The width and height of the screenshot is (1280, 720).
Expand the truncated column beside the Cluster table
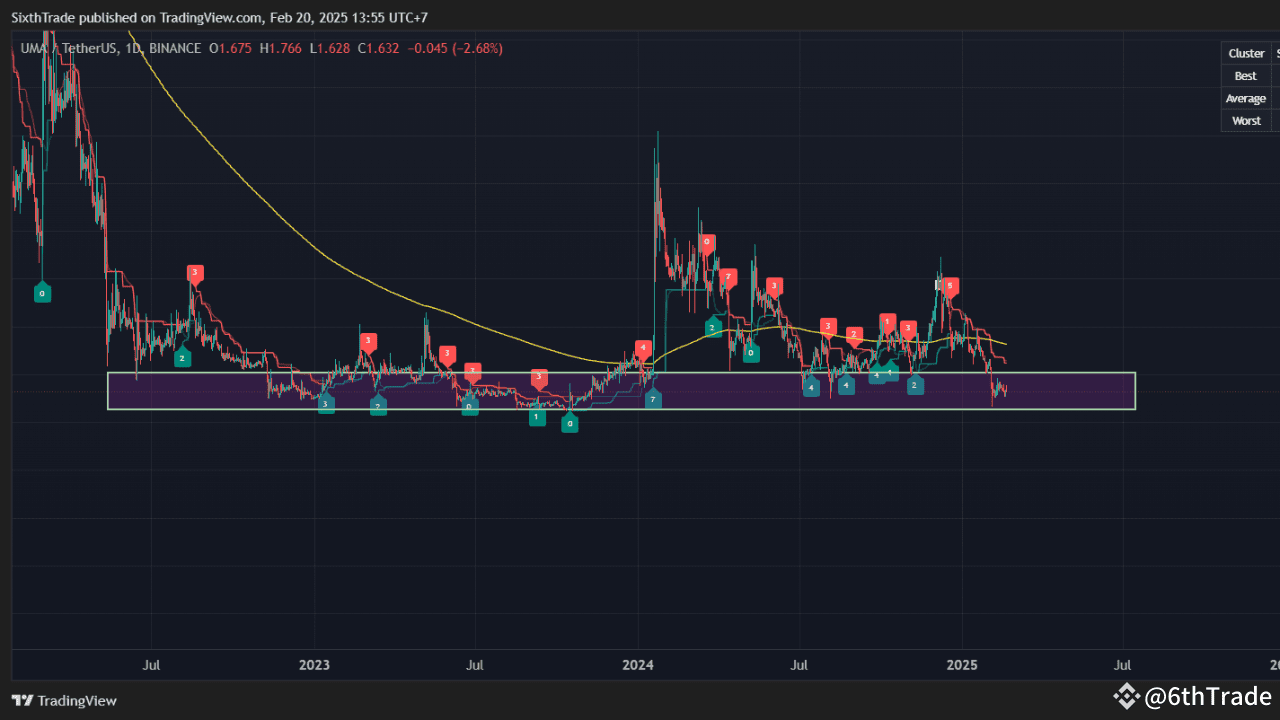pyautogui.click(x=1275, y=52)
